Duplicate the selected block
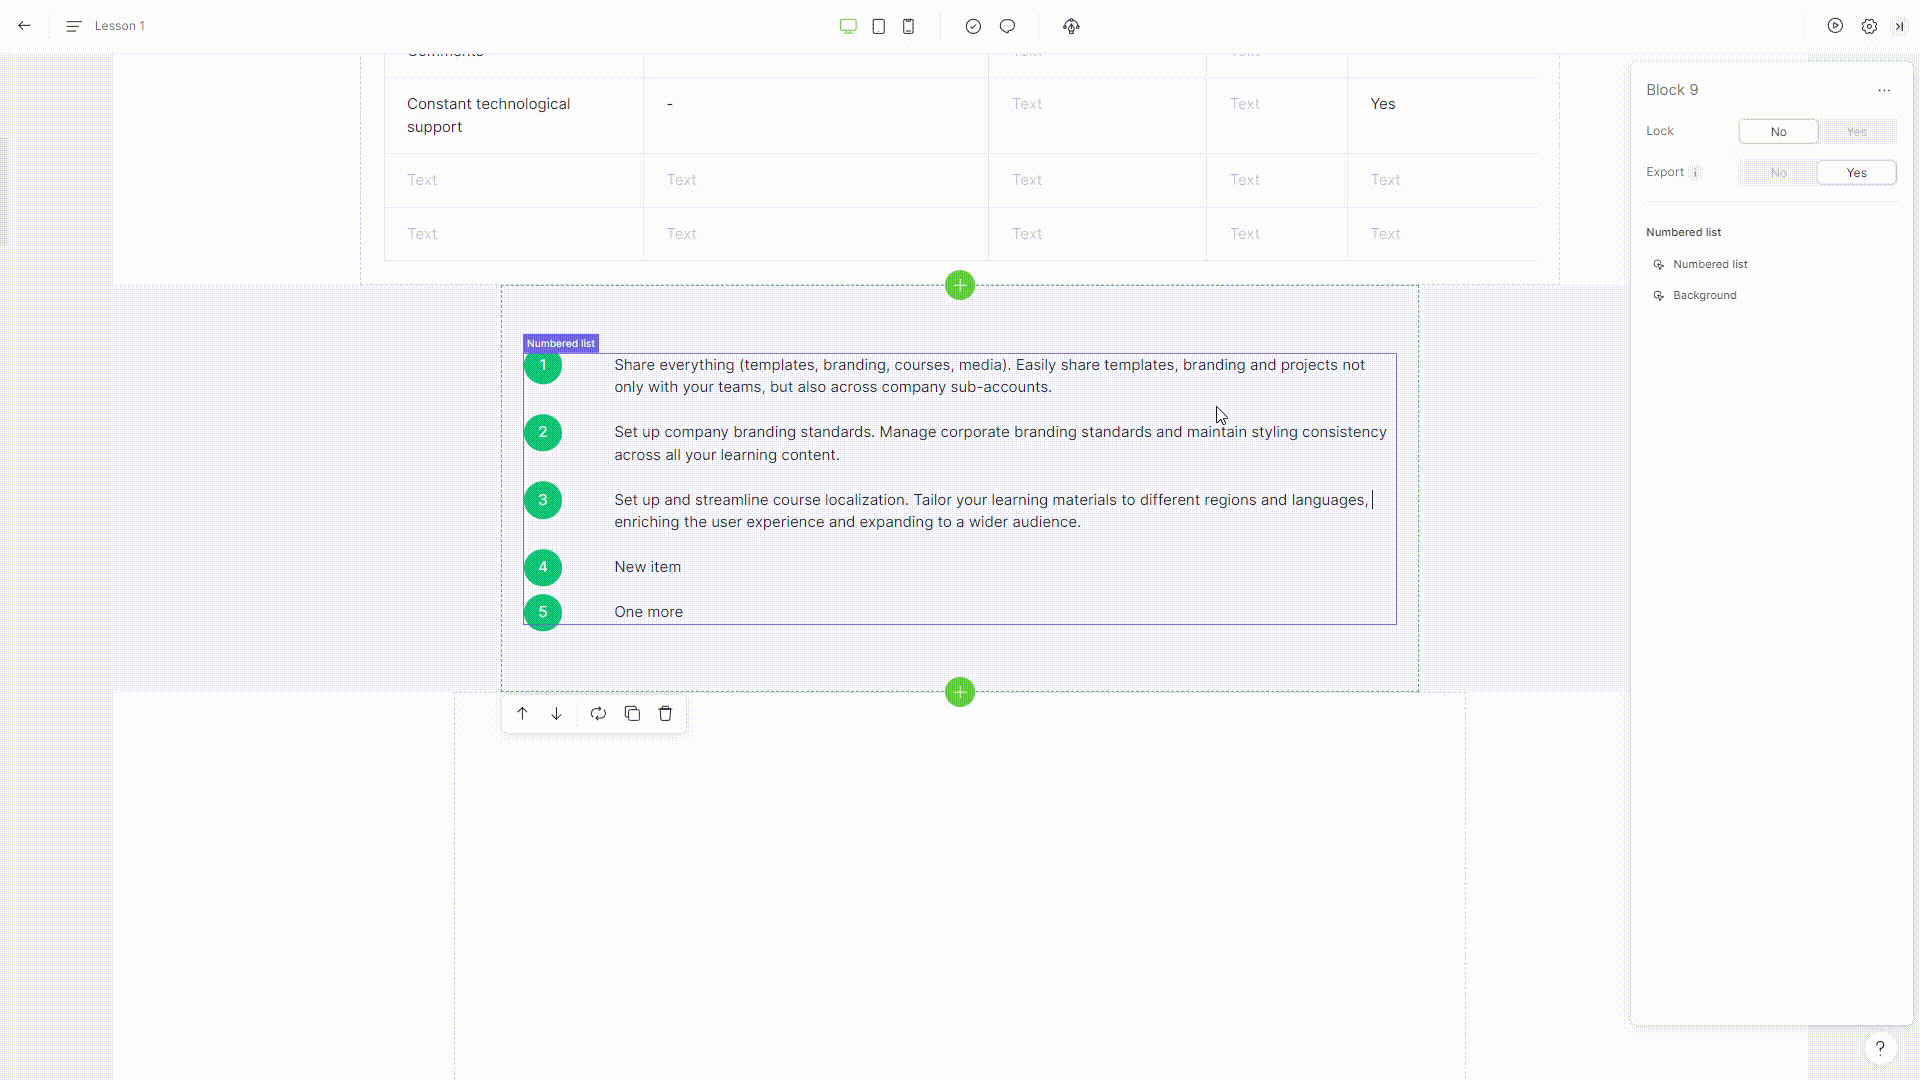The image size is (1920, 1080). (632, 714)
